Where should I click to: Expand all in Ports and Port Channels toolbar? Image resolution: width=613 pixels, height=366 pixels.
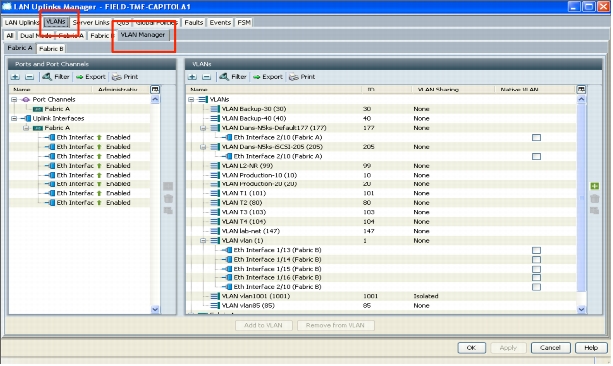15,77
